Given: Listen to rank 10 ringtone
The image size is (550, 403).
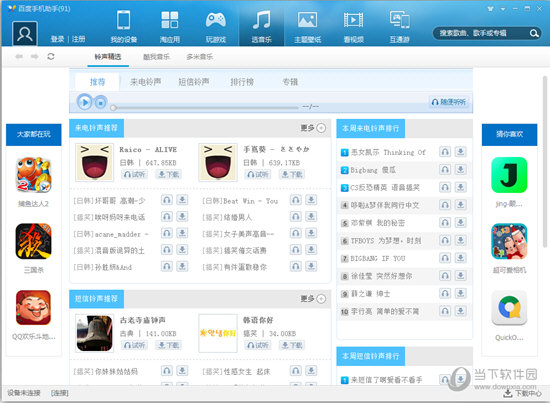Looking at the screenshot, I should point(445,311).
